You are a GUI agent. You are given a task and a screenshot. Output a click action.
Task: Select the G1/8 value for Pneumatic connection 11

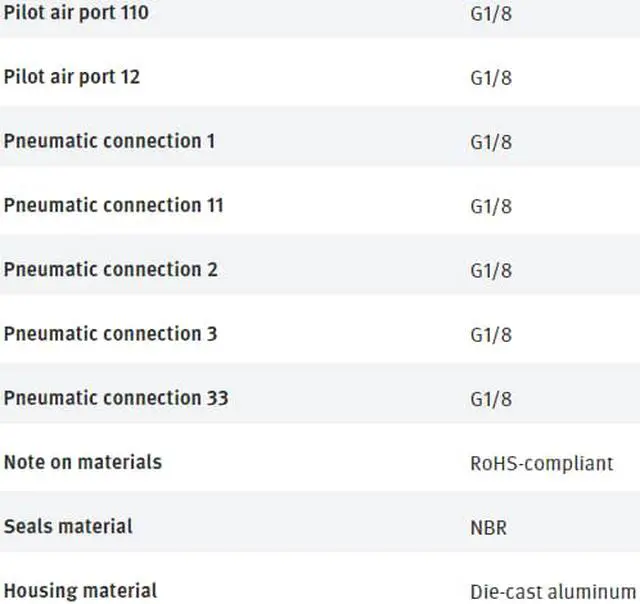point(490,206)
